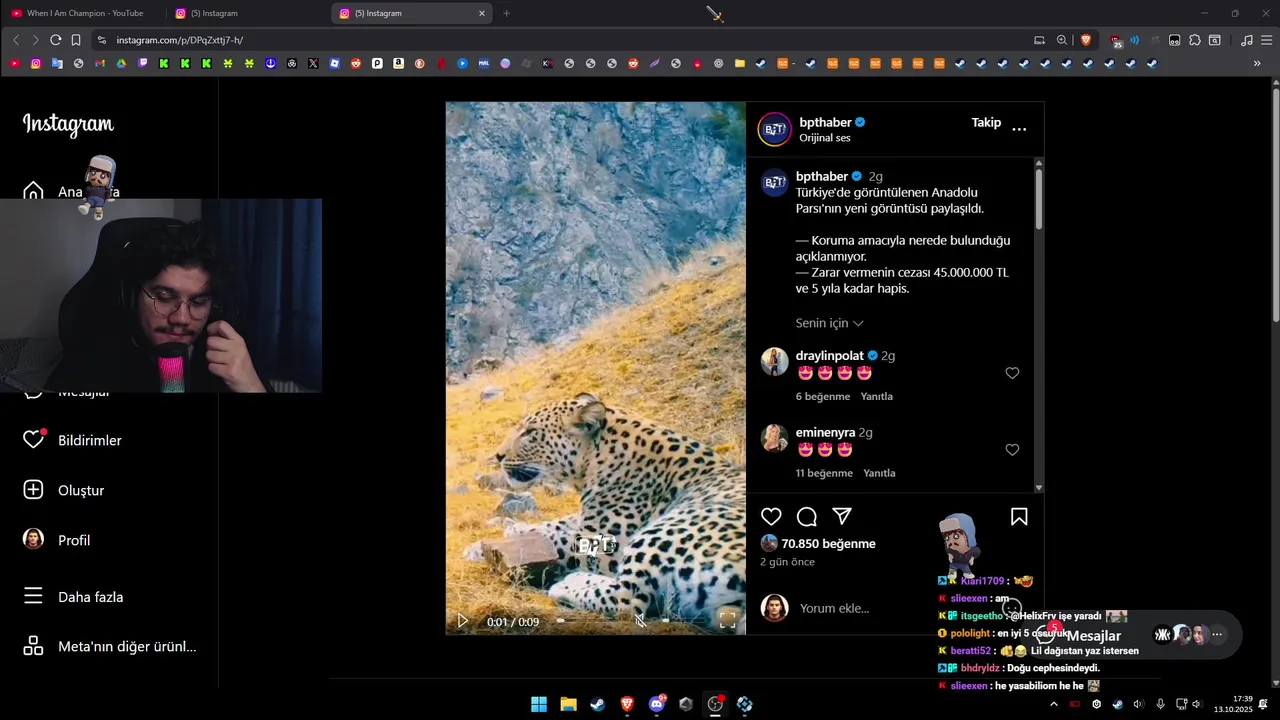The image size is (1280, 720).
Task: Play the leopard video
Action: tap(462, 621)
